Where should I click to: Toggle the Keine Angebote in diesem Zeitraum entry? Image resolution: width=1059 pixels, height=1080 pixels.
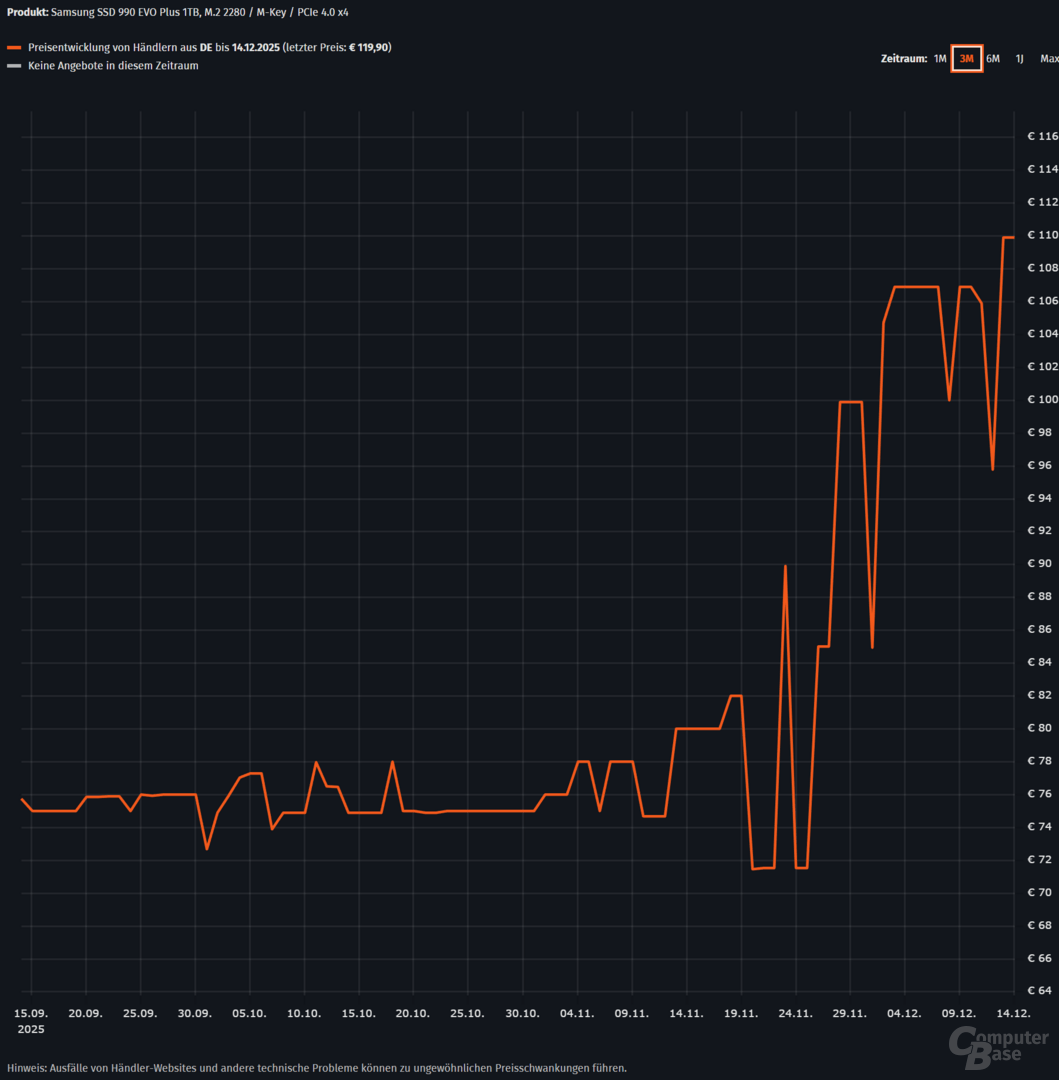(113, 67)
